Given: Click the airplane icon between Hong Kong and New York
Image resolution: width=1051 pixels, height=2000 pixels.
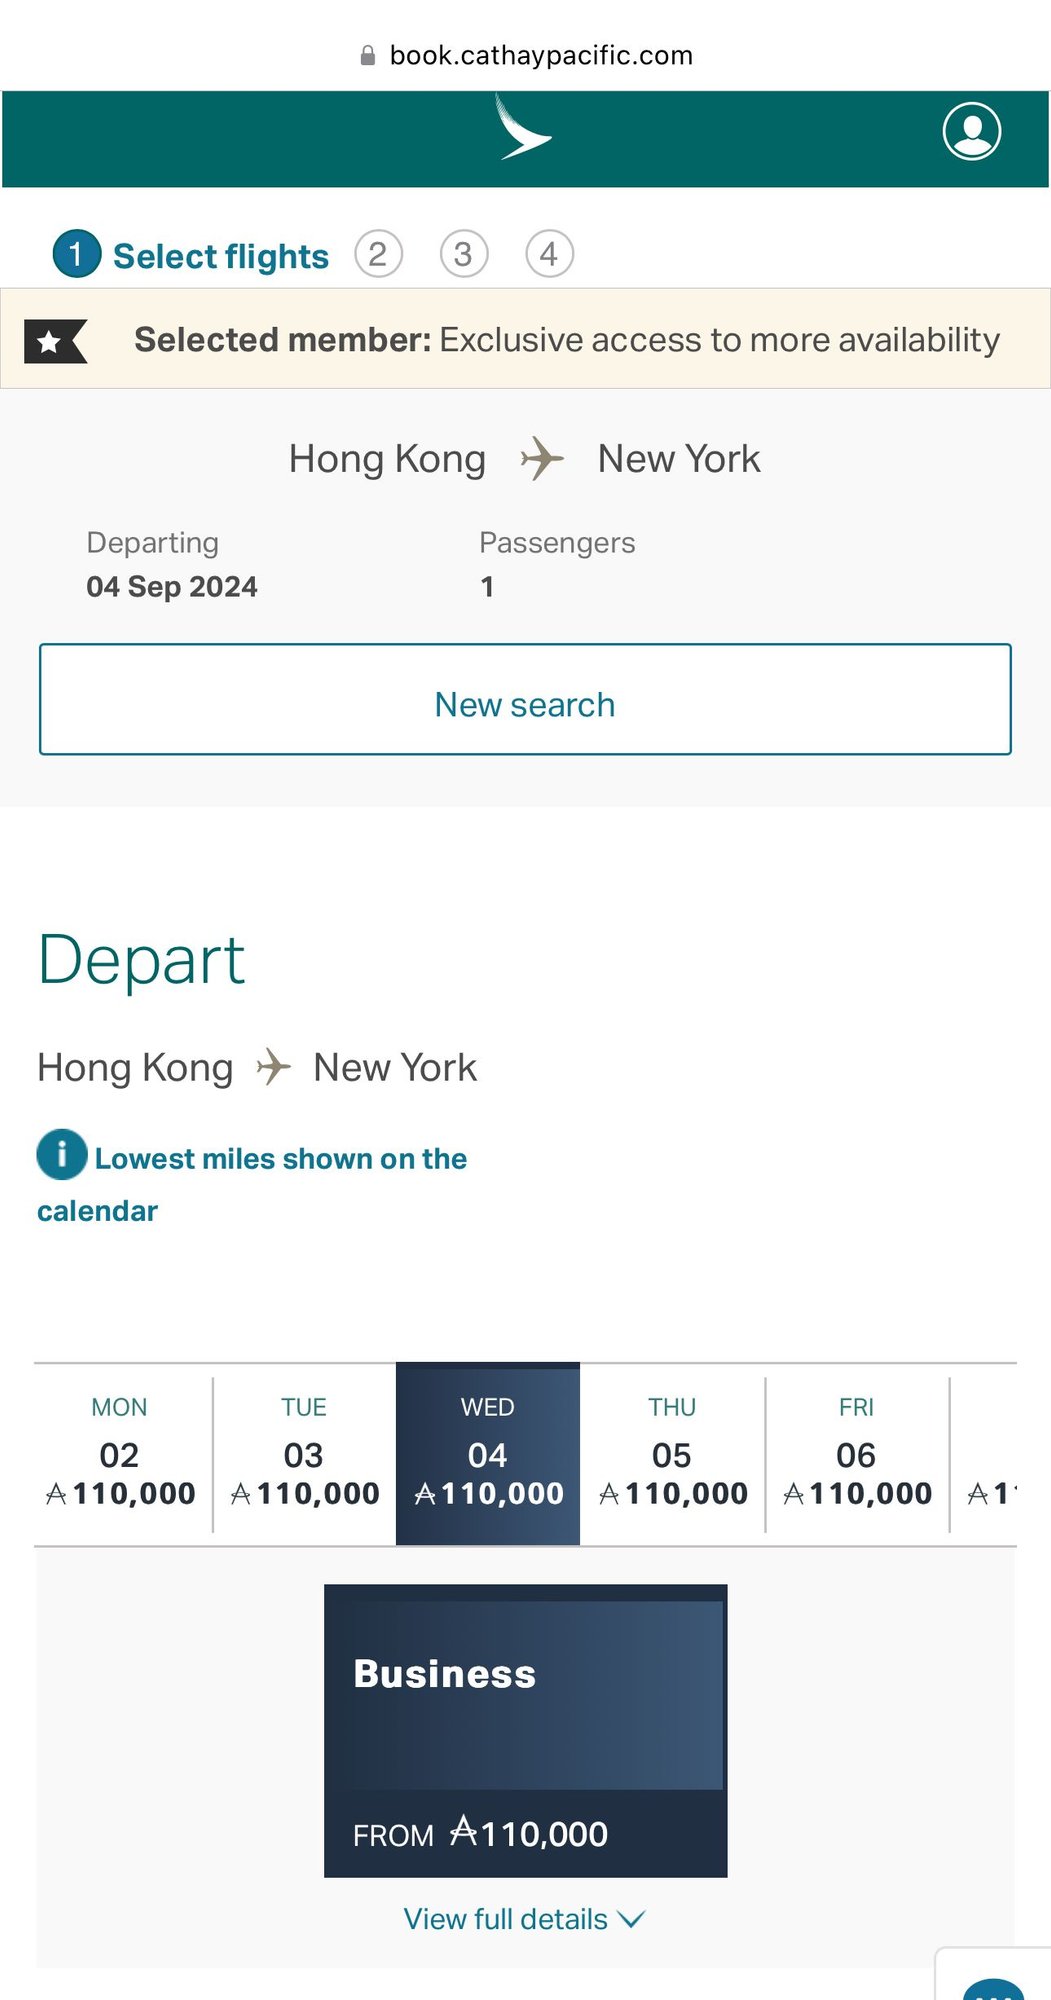Looking at the screenshot, I should tap(540, 456).
